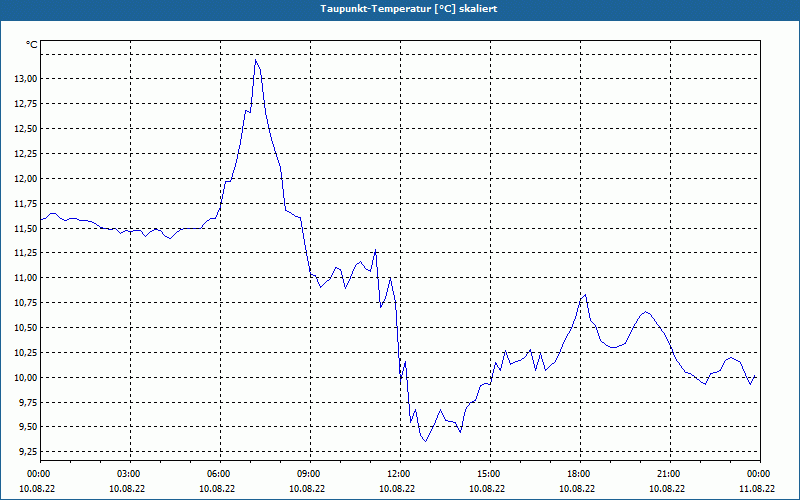Click the 15:00 time axis label
This screenshot has width=800, height=500.
pos(490,474)
